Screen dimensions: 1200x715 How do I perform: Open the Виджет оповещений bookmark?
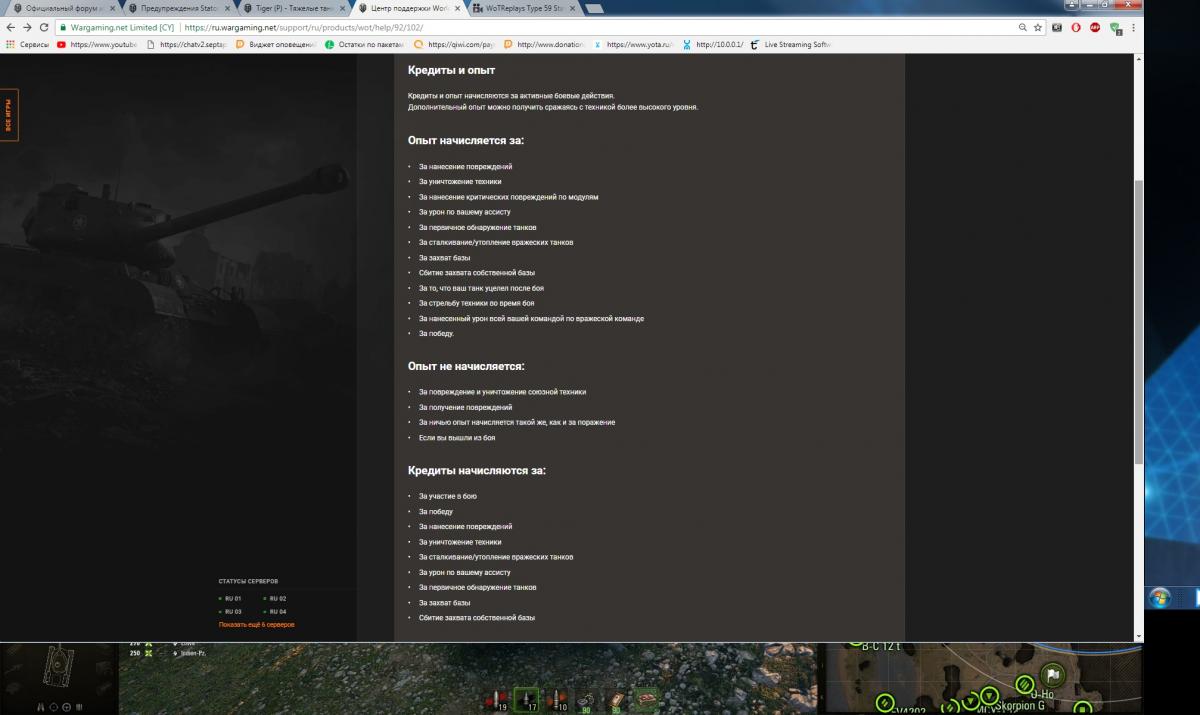[x=277, y=45]
